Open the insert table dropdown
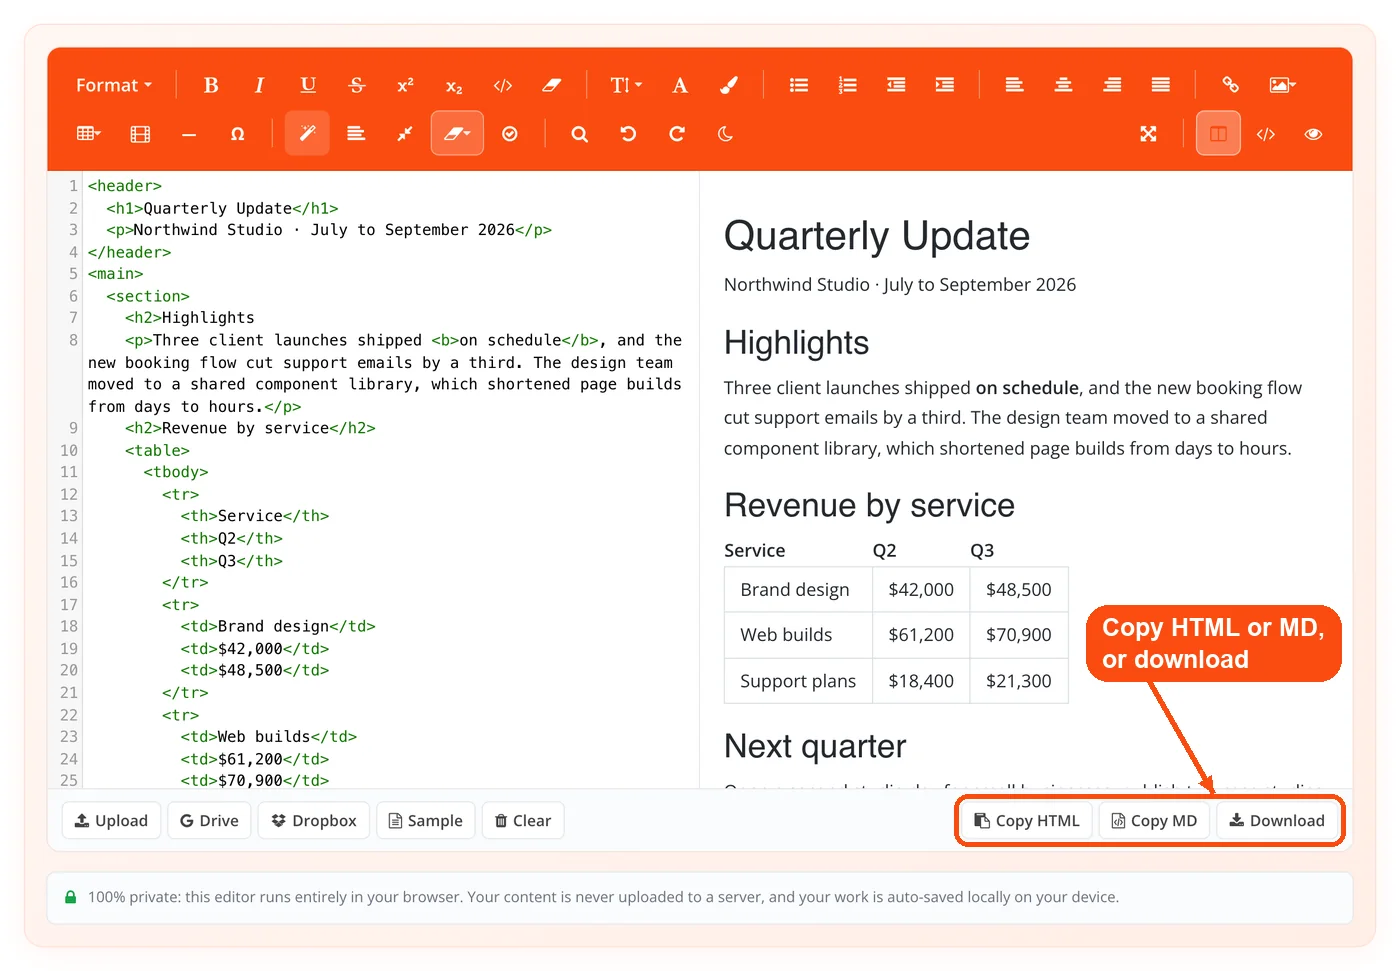The height and width of the screenshot is (971, 1400). [x=89, y=134]
